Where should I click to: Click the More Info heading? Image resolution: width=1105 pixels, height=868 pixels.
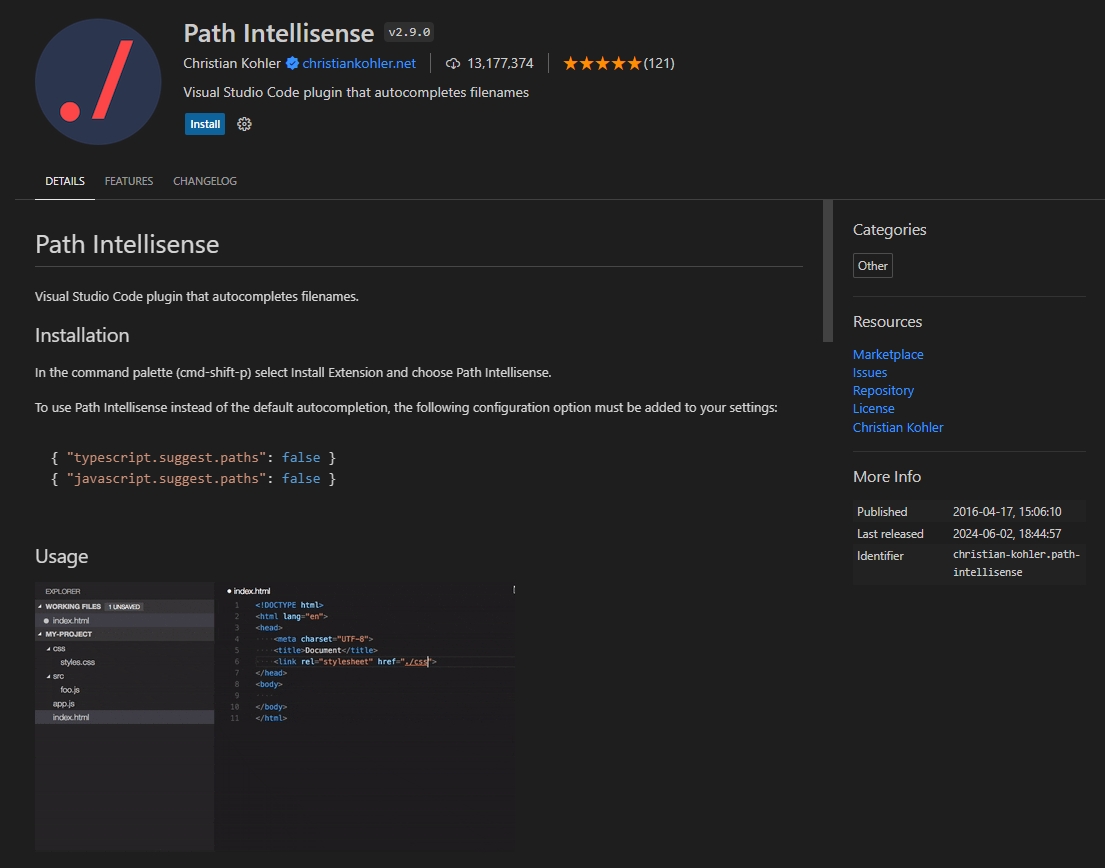click(887, 476)
